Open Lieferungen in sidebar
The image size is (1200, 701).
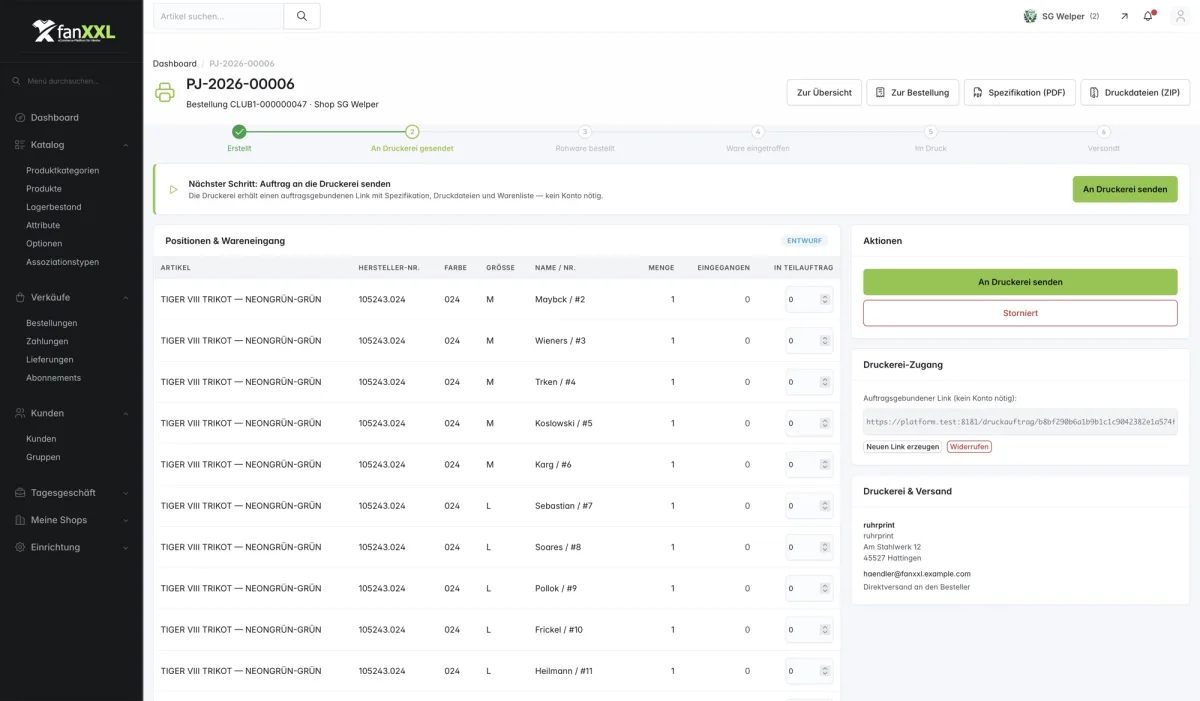49,359
